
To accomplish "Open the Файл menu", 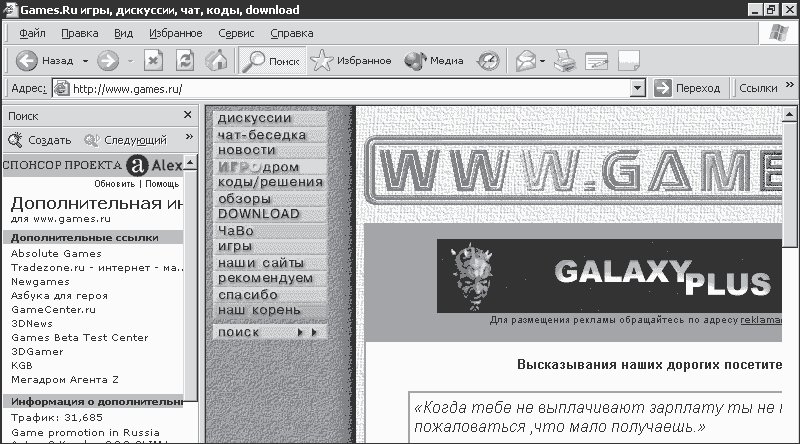I will (x=32, y=33).
